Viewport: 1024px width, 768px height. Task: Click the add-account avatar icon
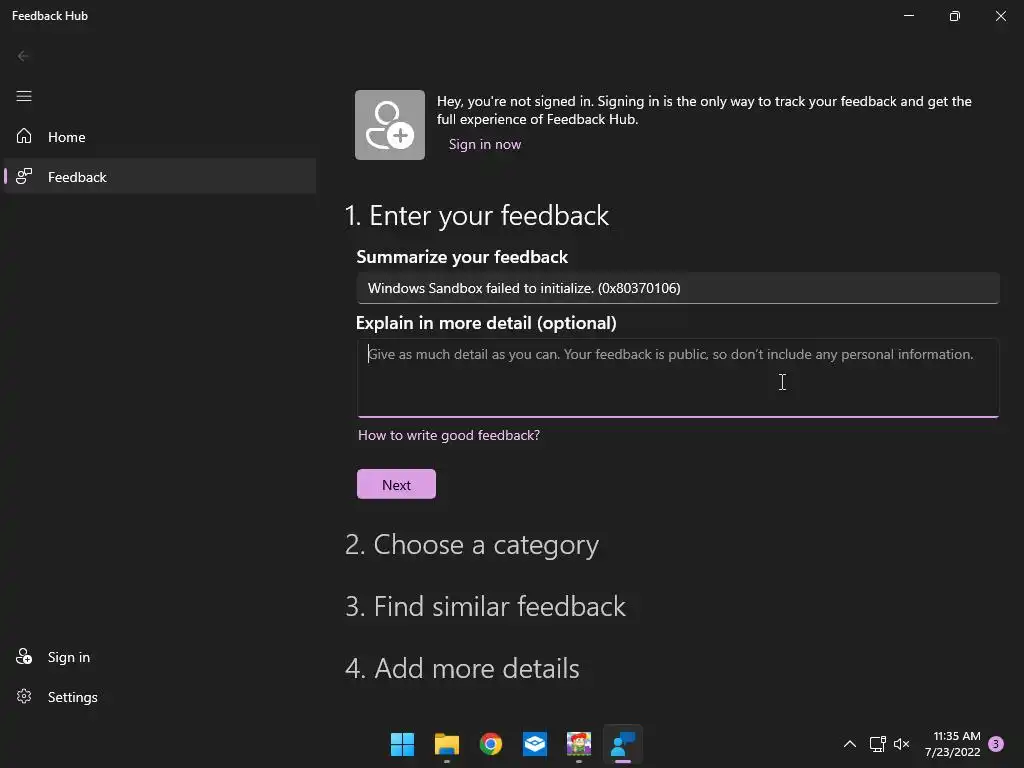point(390,125)
